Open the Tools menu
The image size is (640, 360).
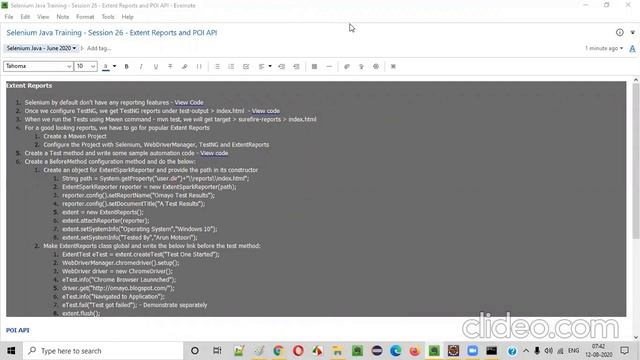[108, 17]
